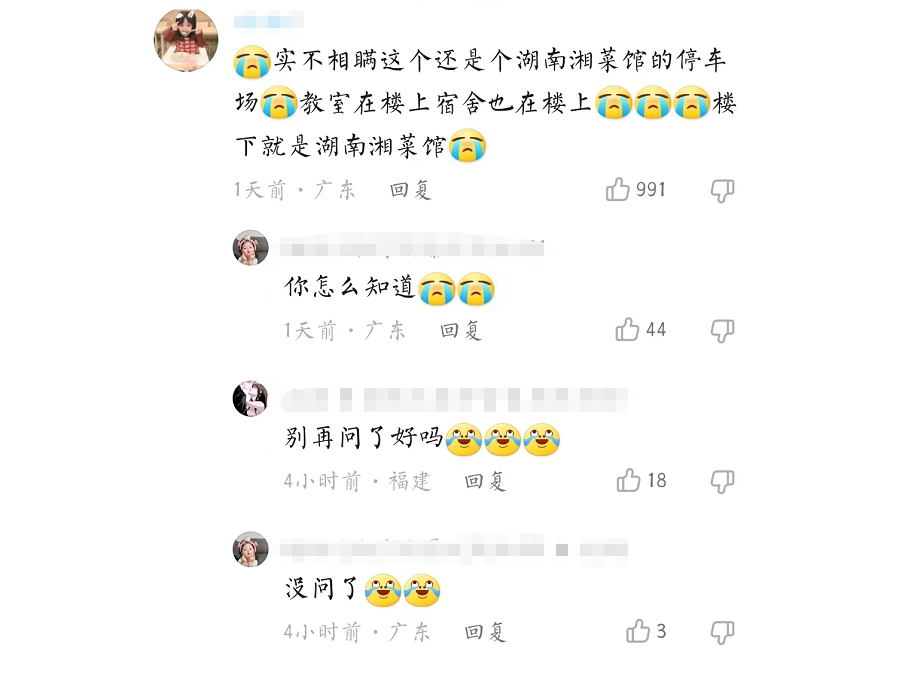Like the comment with 991 likes
Image resolution: width=908 pixels, height=679 pixels.
click(x=617, y=189)
